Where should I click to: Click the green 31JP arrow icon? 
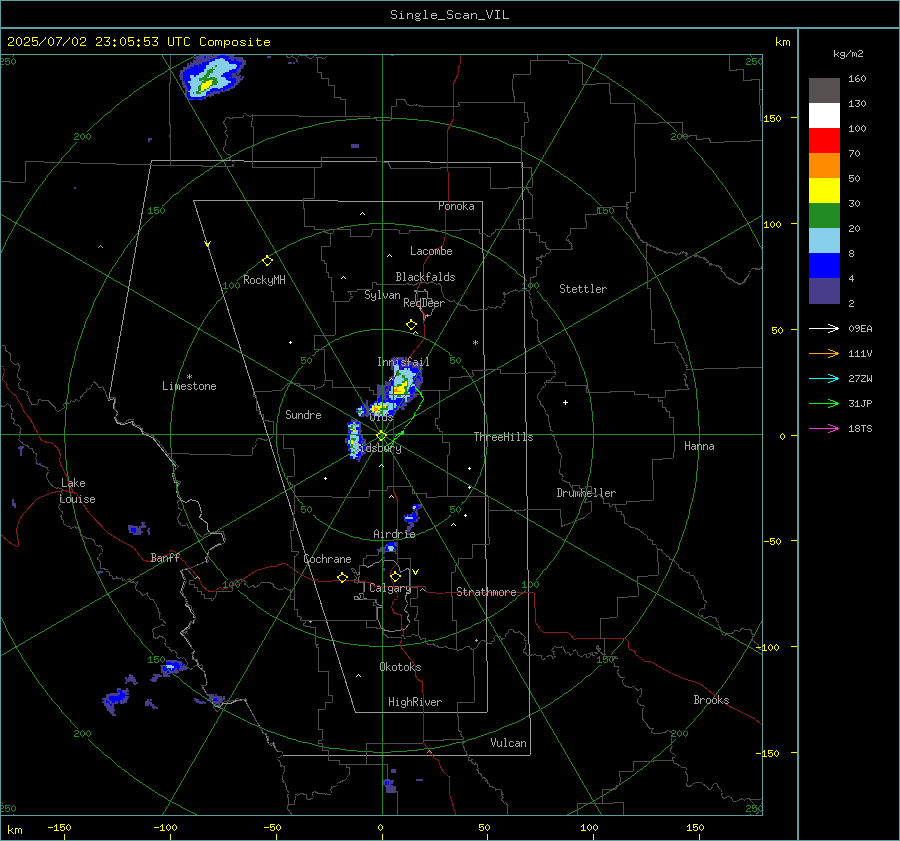[x=824, y=404]
